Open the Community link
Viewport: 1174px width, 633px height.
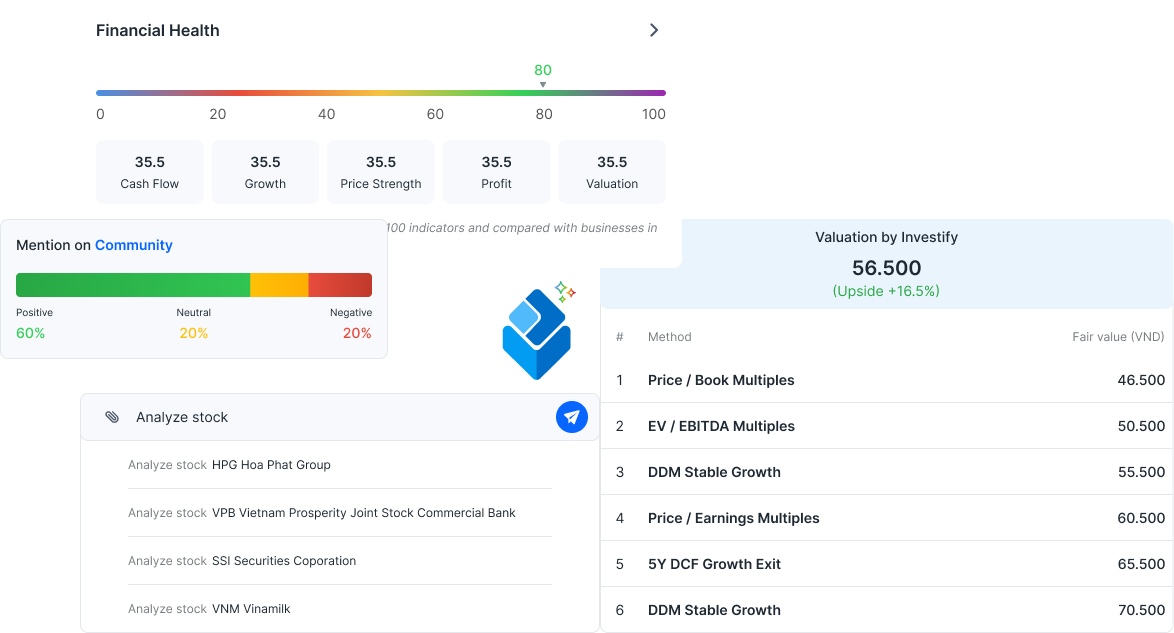[x=134, y=245]
